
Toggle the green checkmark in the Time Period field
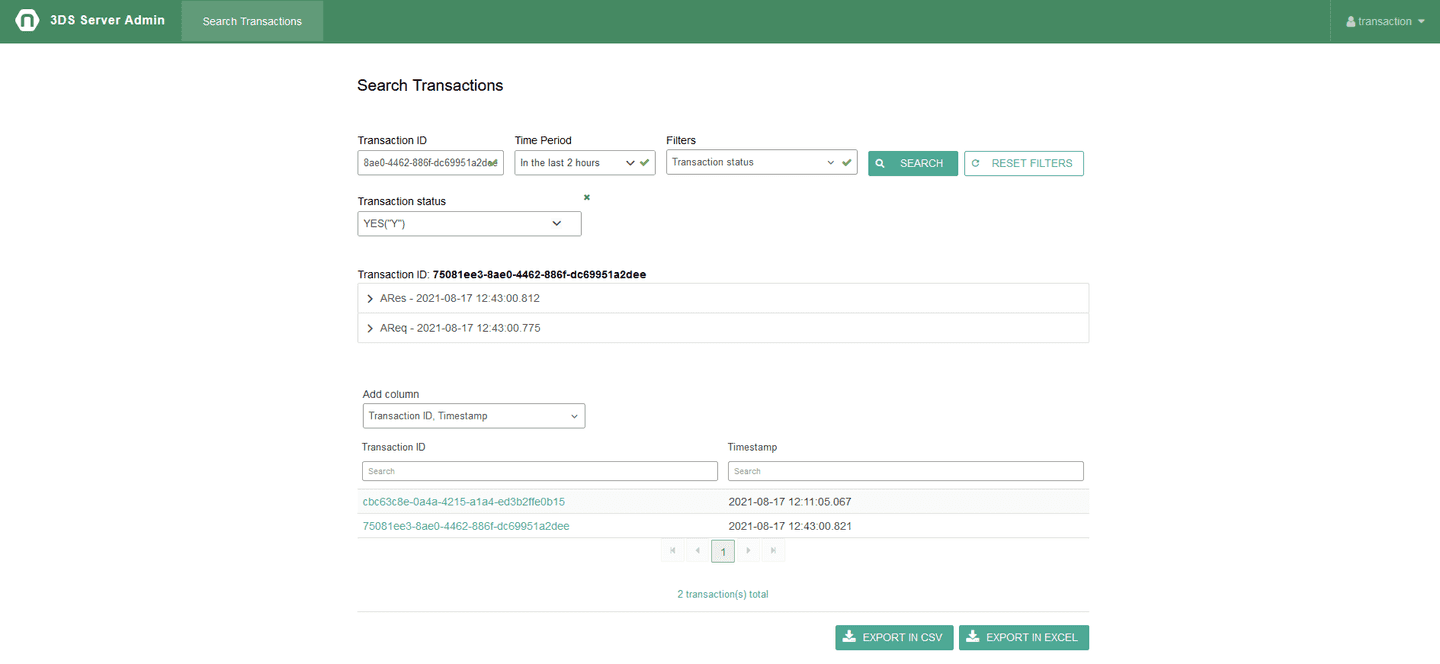(644, 161)
